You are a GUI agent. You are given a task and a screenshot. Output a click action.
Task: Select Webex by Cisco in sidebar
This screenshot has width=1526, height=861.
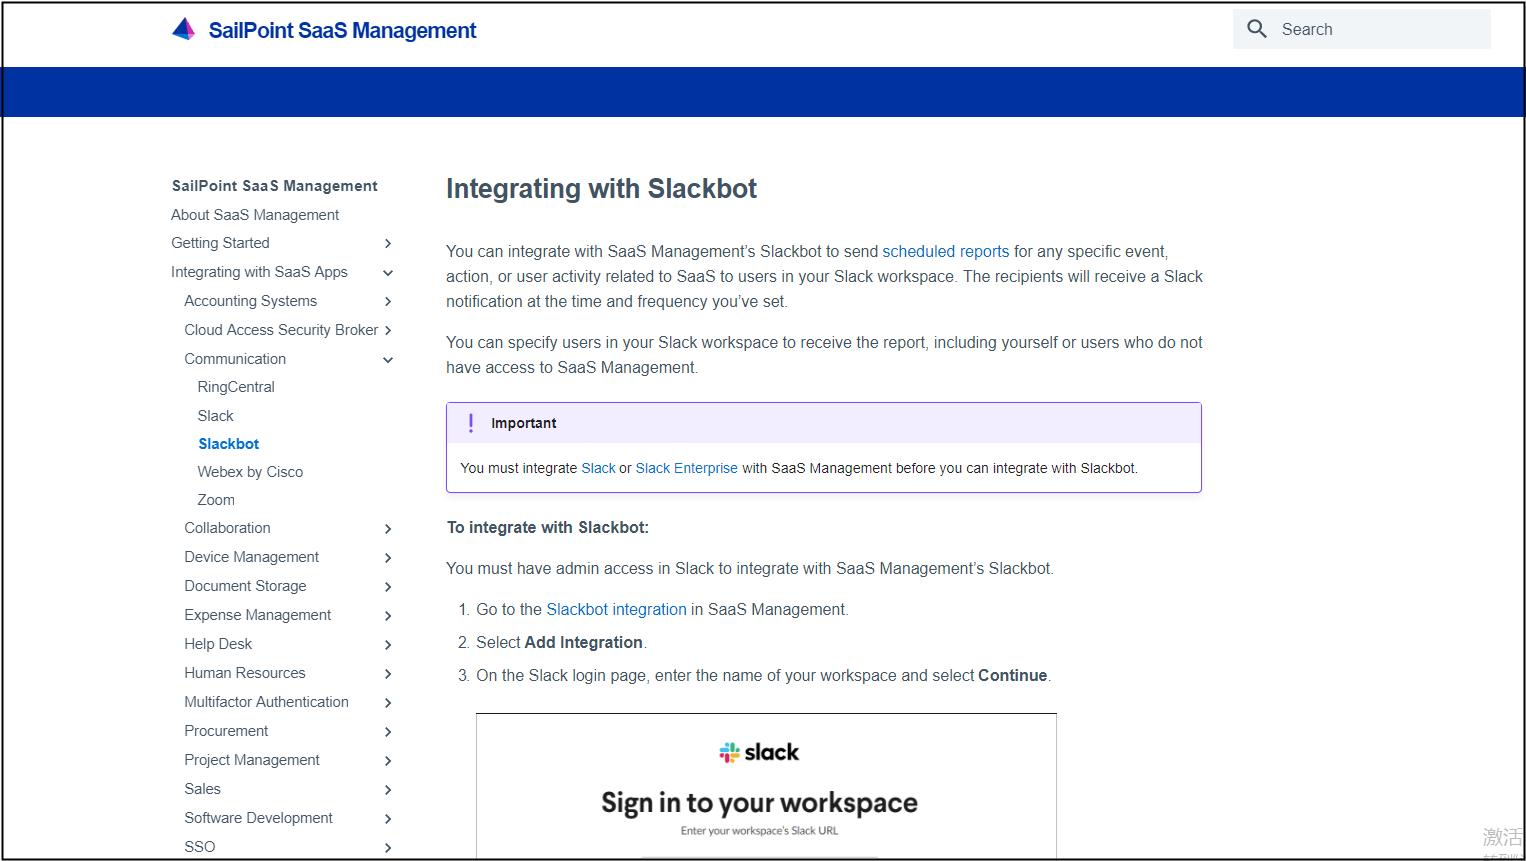[250, 472]
